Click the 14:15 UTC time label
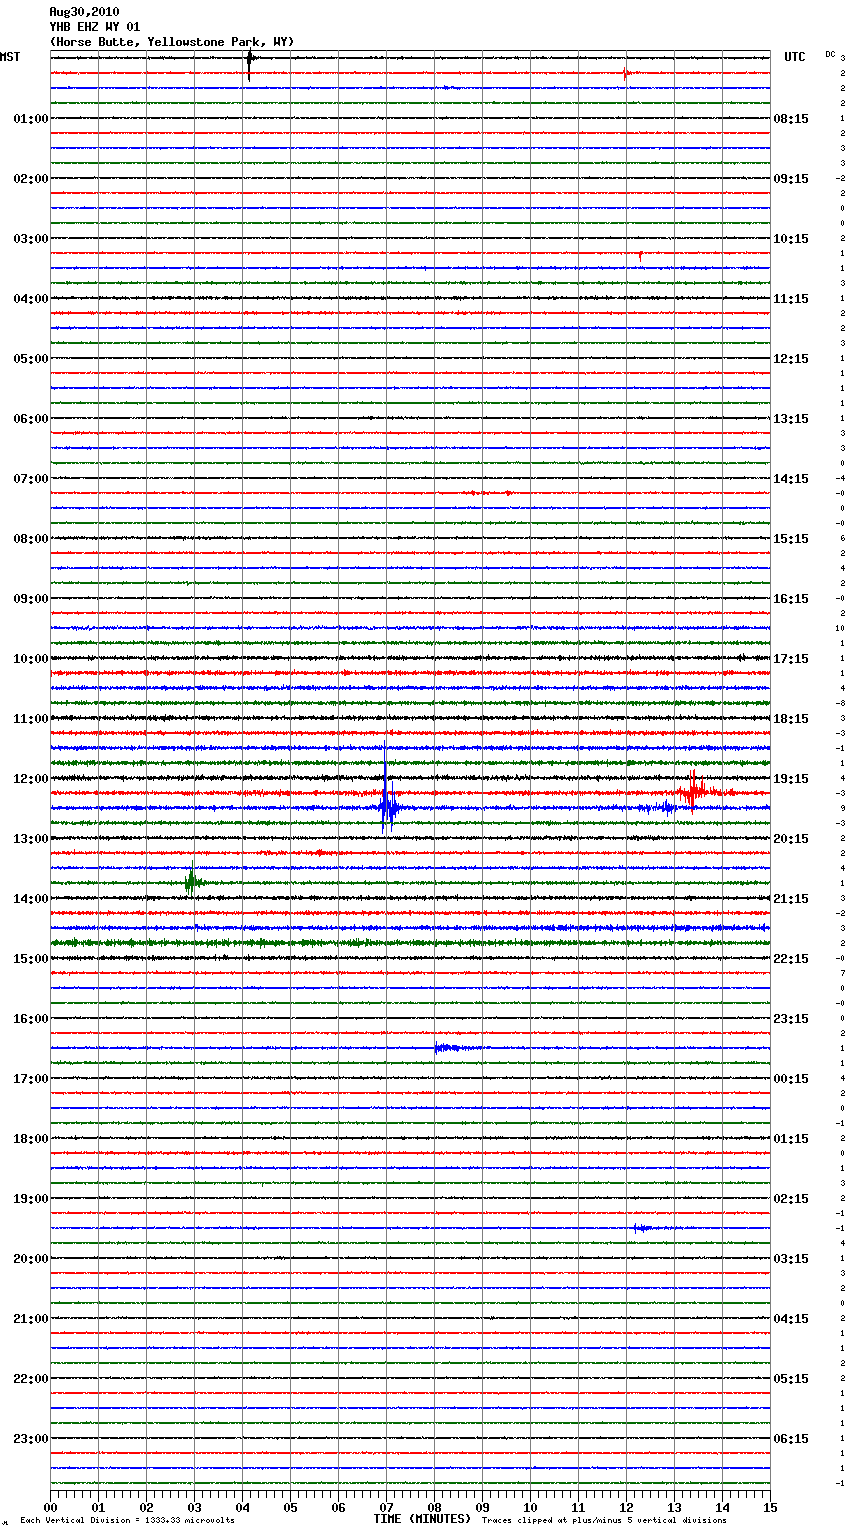The width and height of the screenshot is (850, 1534). (791, 479)
